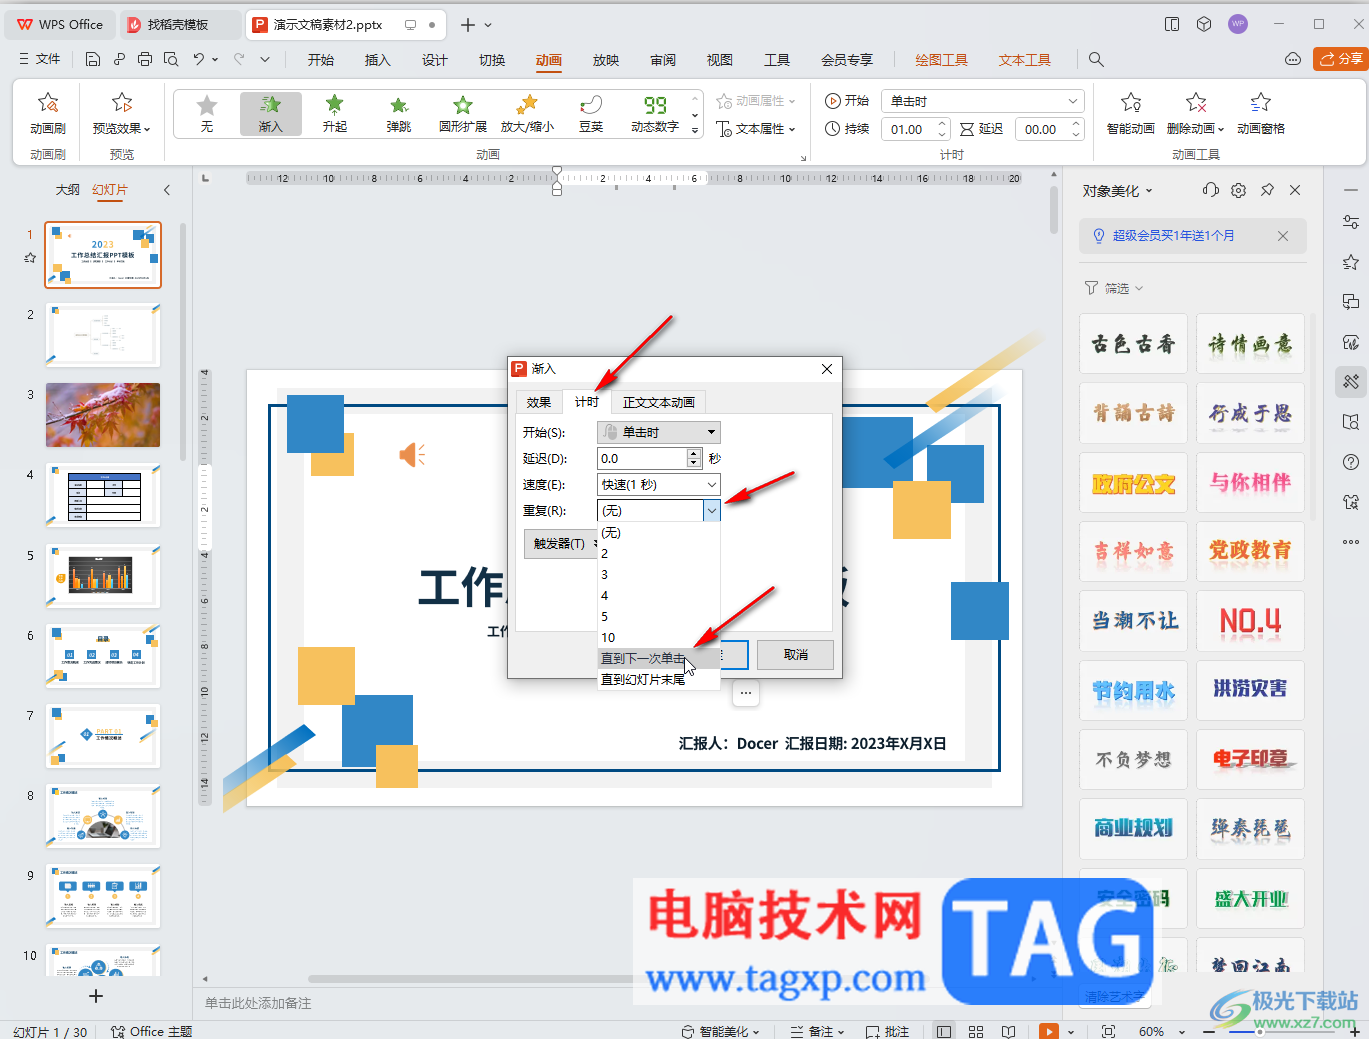Click the 智能美化 button in status bar
Image resolution: width=1369 pixels, height=1039 pixels.
(720, 1031)
